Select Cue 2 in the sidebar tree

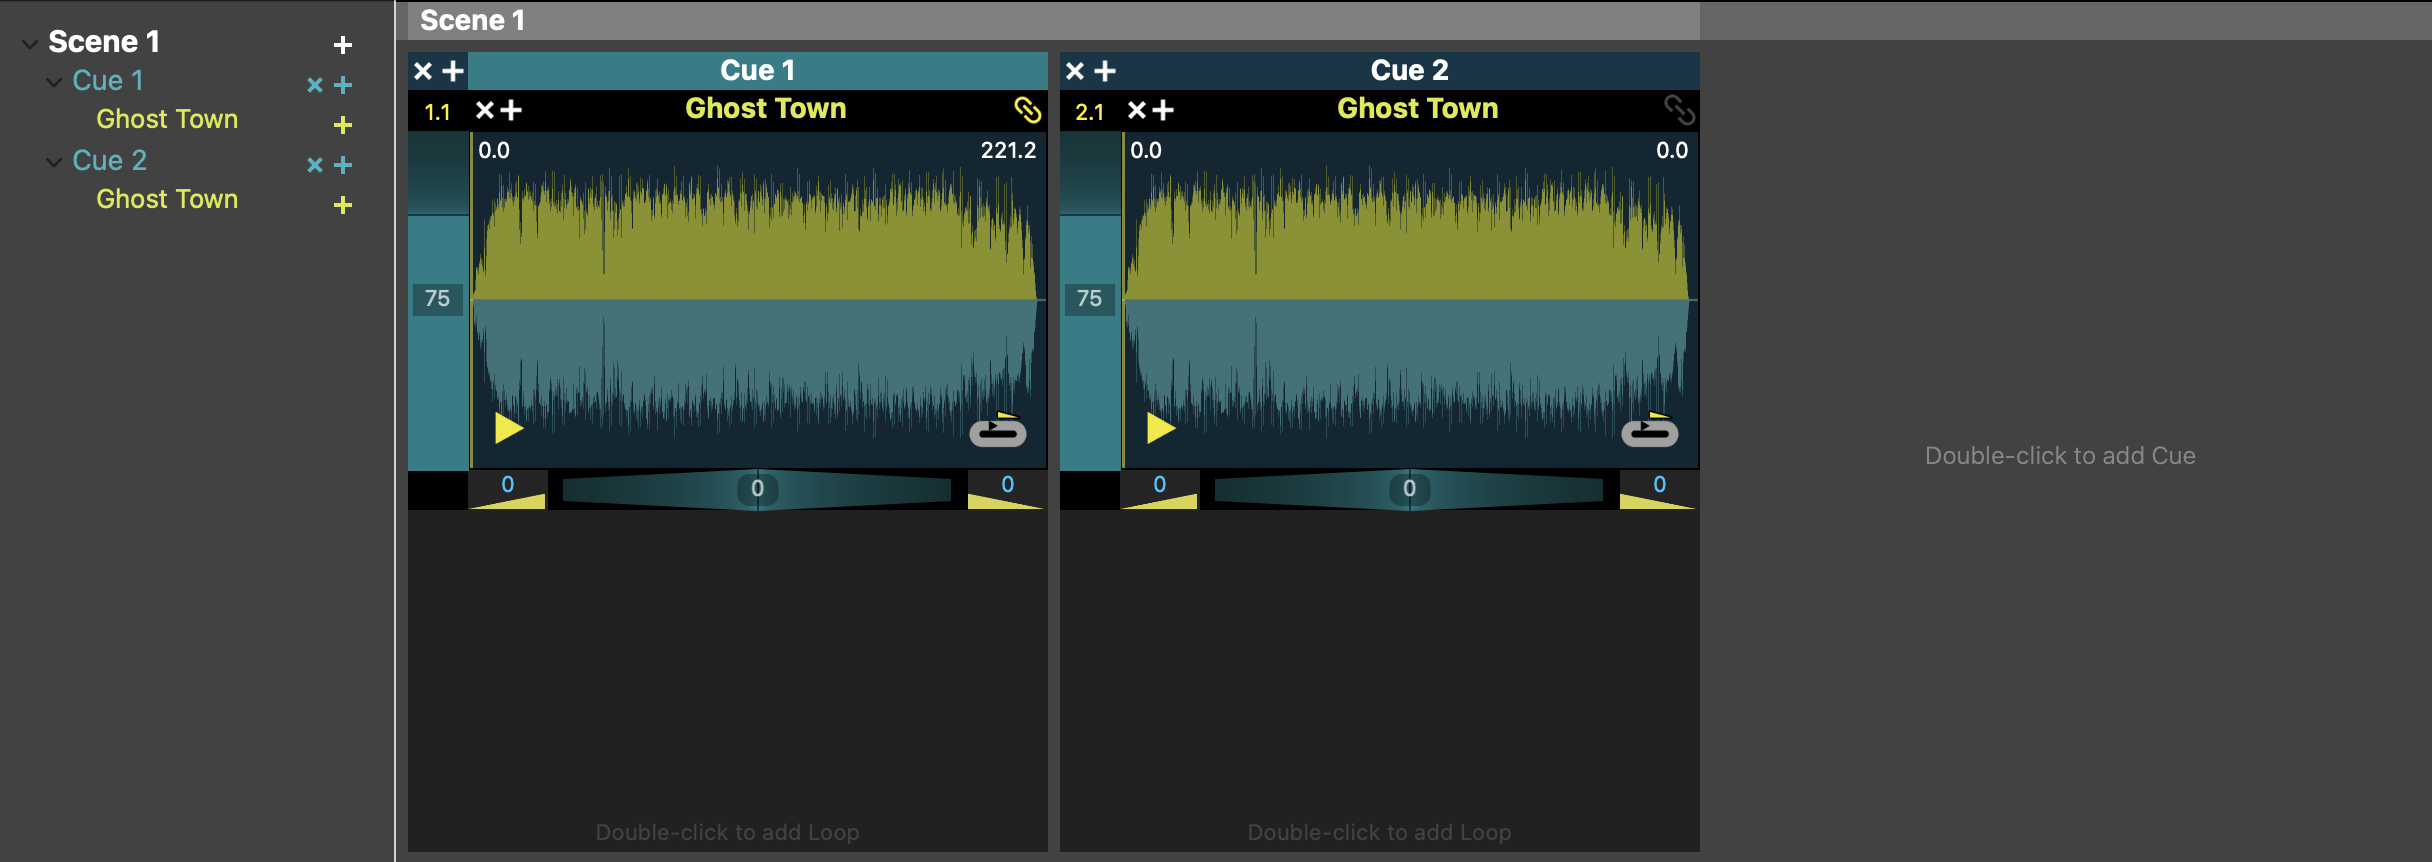pyautogui.click(x=110, y=161)
